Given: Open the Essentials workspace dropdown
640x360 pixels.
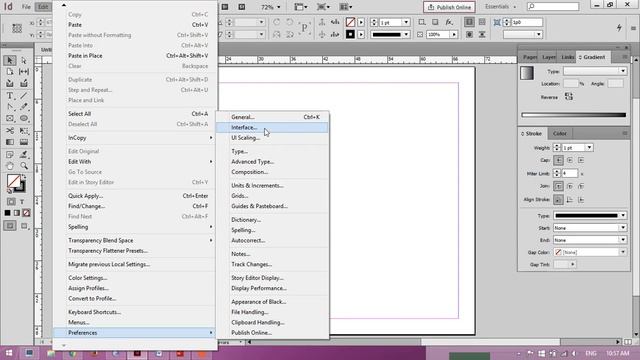Looking at the screenshot, I should (500, 7).
